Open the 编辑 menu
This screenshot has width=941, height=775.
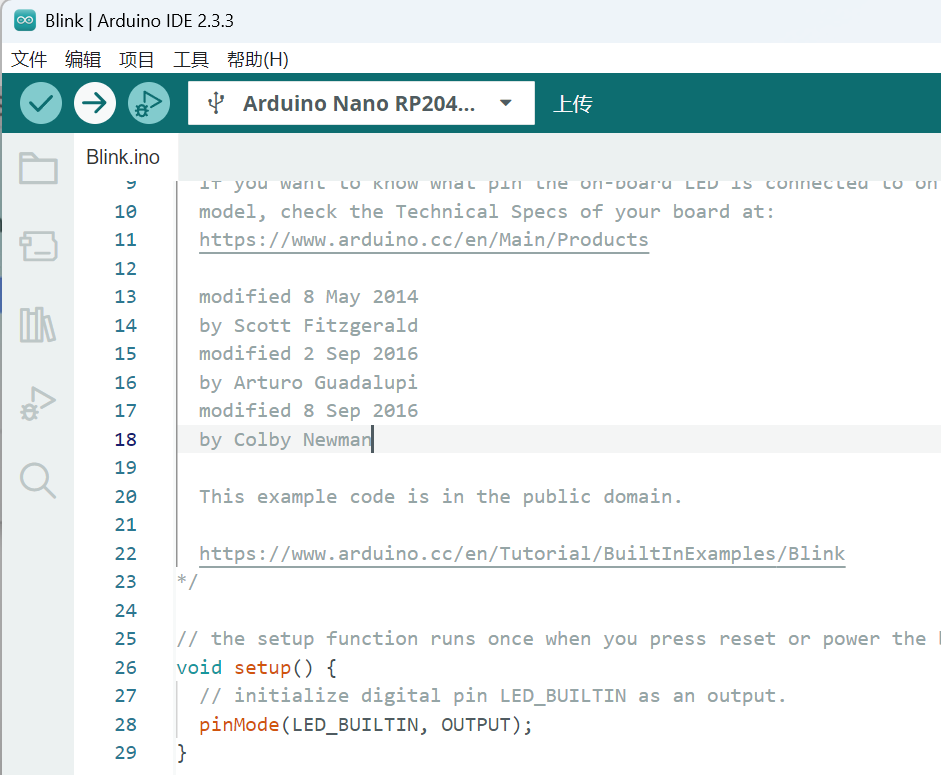coord(83,59)
